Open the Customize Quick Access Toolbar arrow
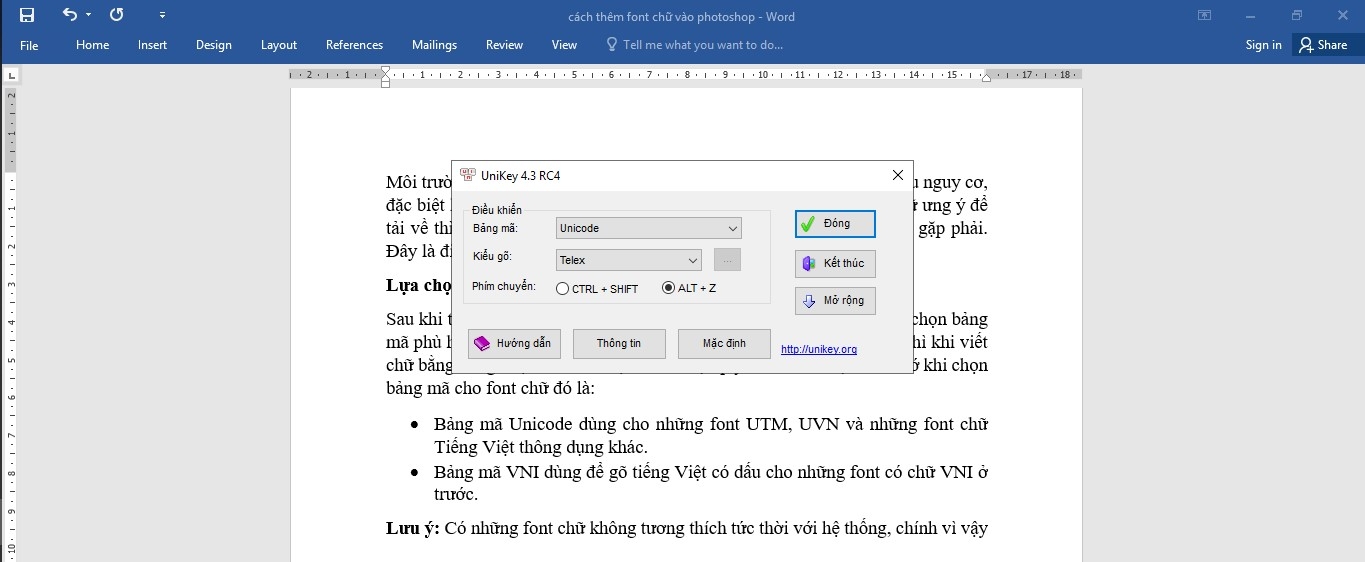 pyautogui.click(x=163, y=15)
